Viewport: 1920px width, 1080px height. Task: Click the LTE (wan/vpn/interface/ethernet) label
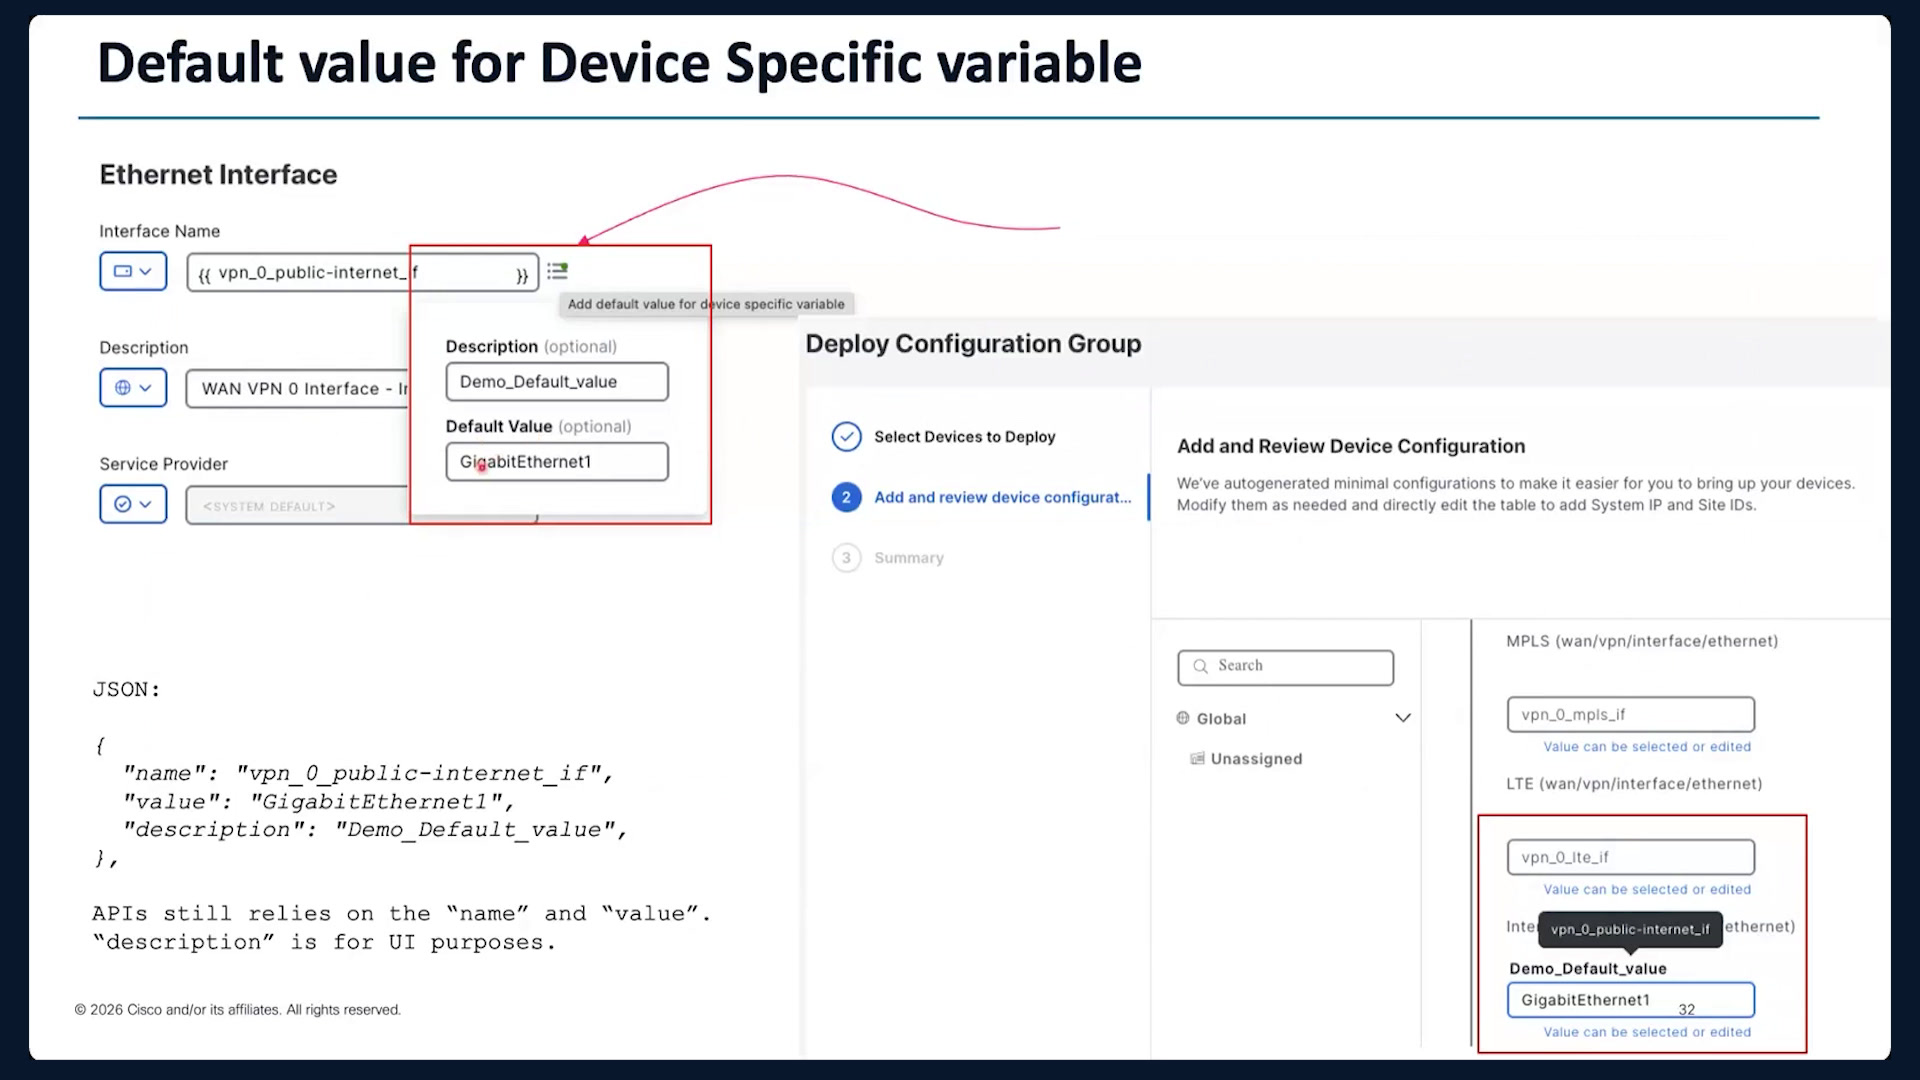(x=1634, y=784)
